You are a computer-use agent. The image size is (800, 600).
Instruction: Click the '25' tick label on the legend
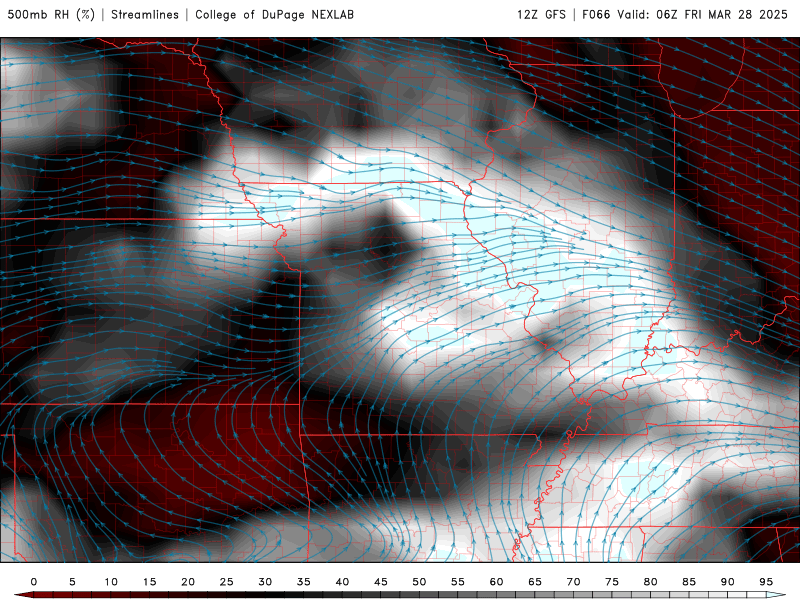pos(227,582)
